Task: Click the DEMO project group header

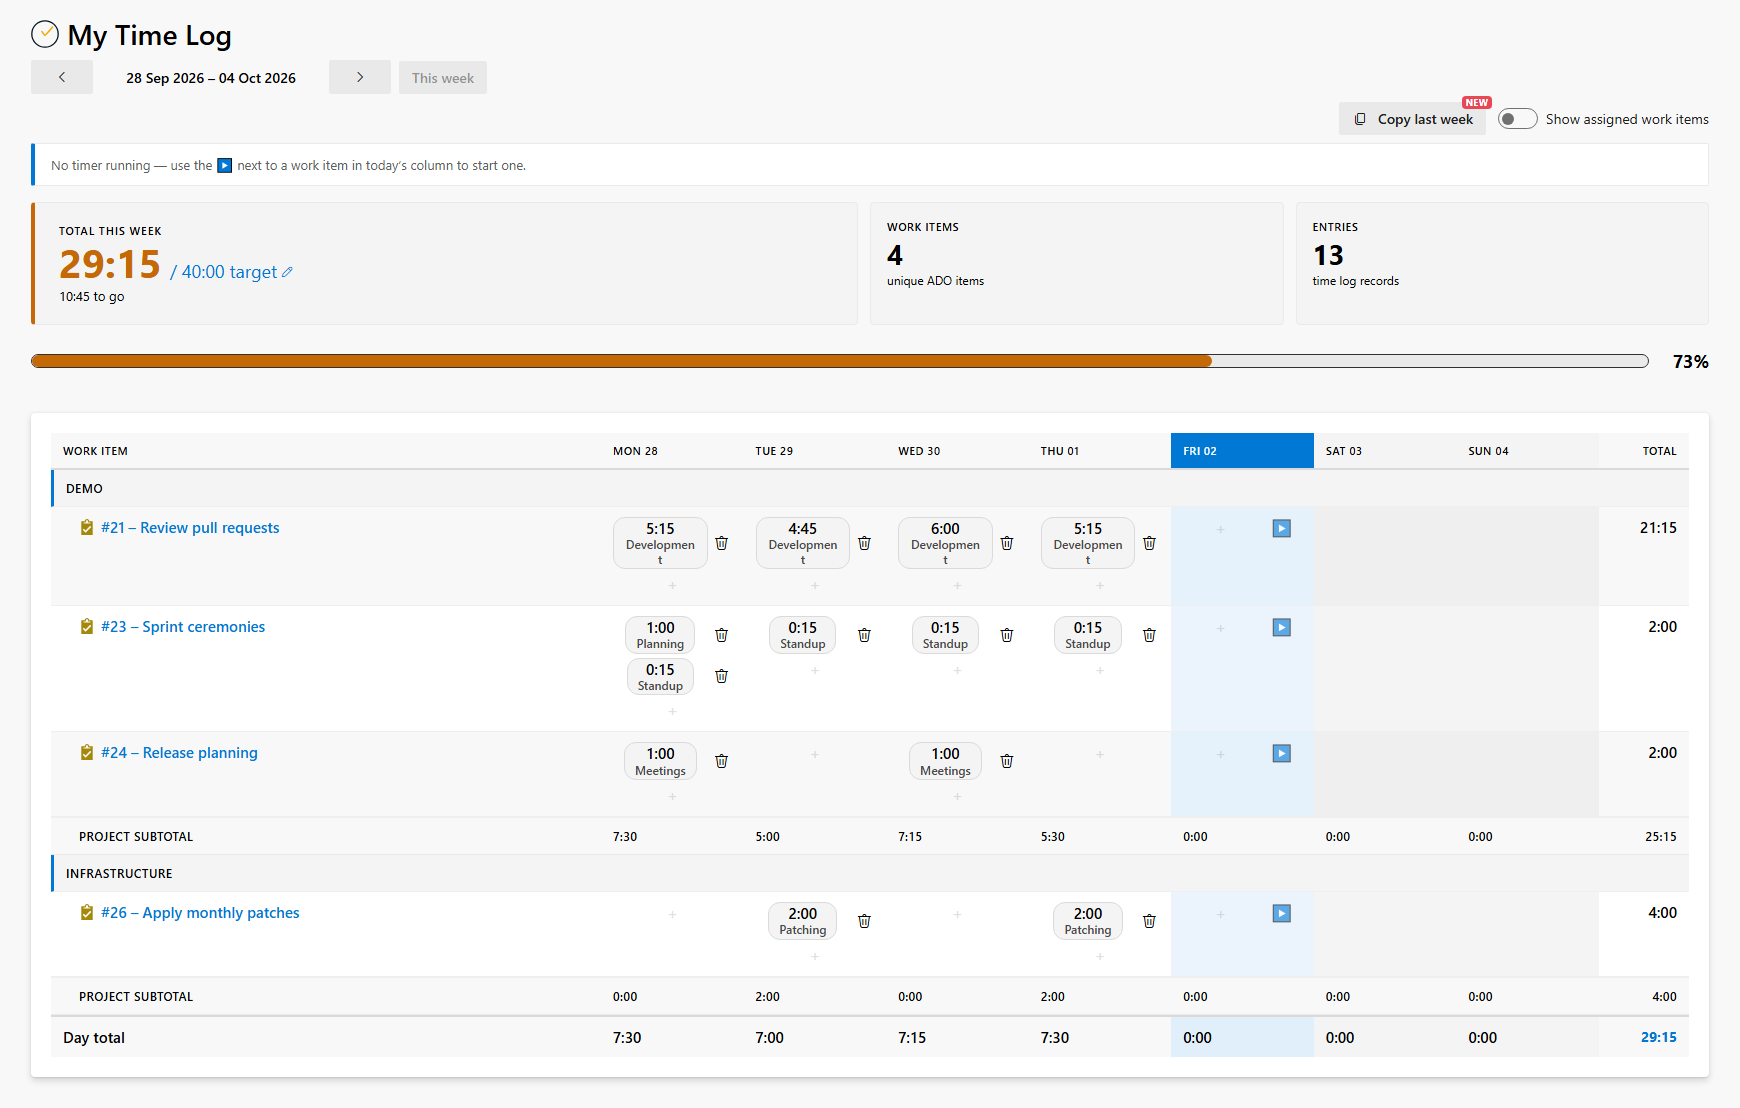Action: (x=870, y=488)
